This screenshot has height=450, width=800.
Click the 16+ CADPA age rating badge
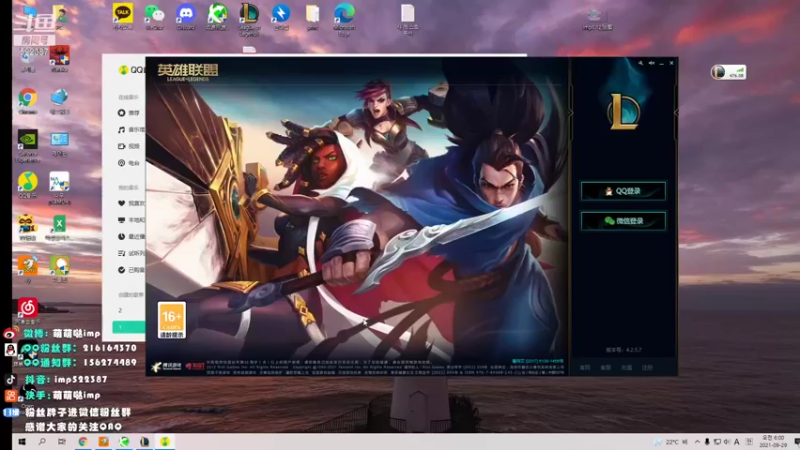coord(171,320)
